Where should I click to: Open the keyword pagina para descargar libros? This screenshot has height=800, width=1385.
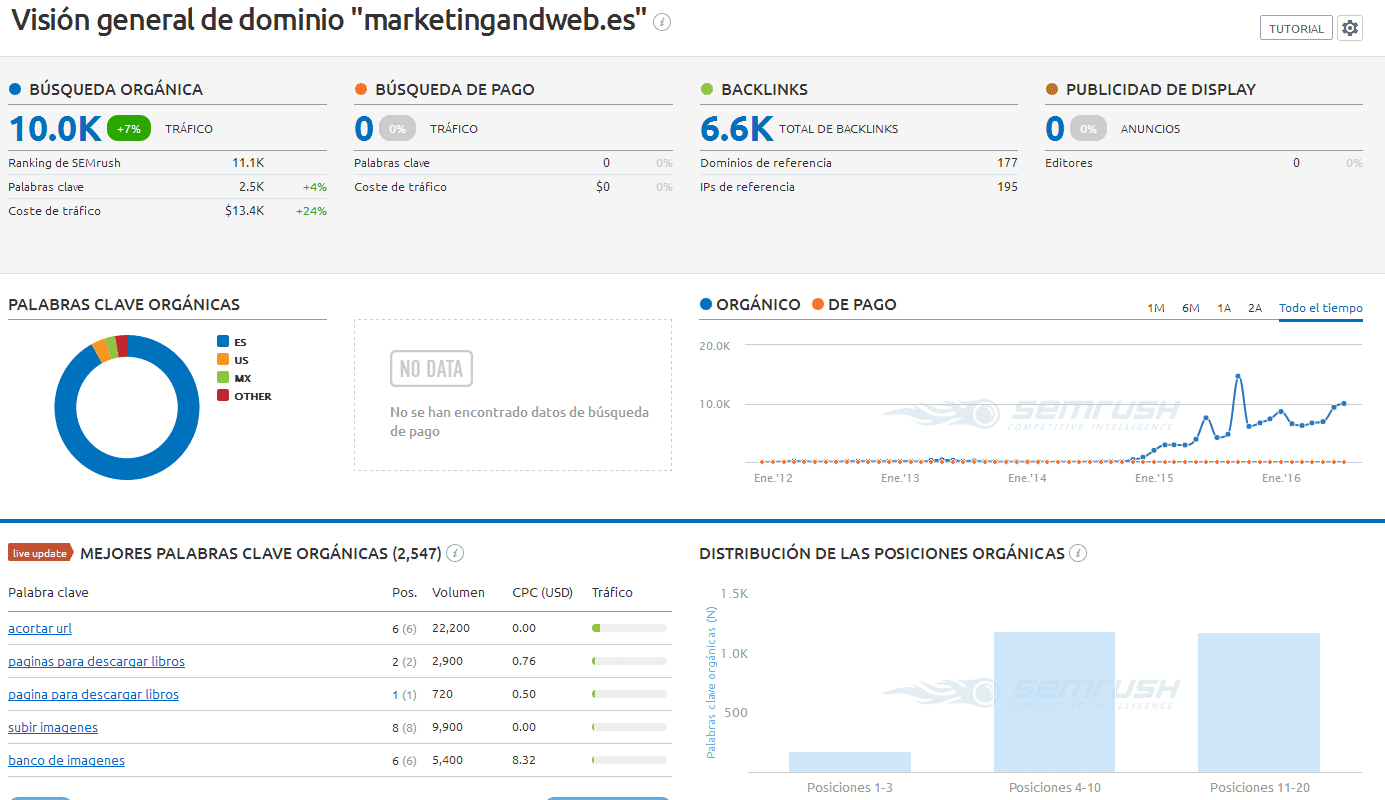93,695
